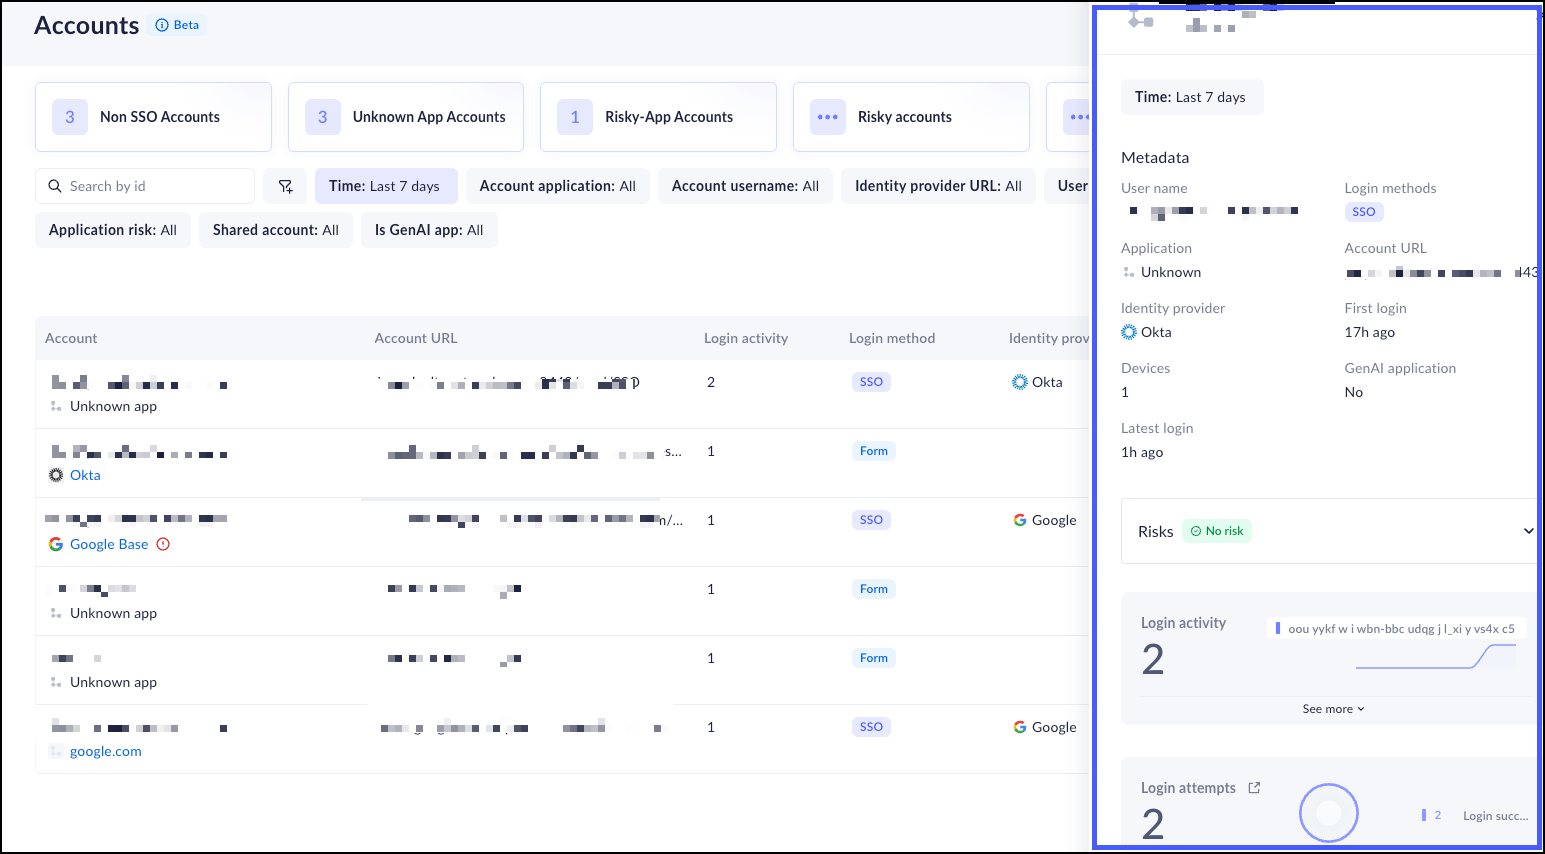This screenshot has height=854, width=1545.
Task: Click the Beta info icon
Action: pos(162,25)
